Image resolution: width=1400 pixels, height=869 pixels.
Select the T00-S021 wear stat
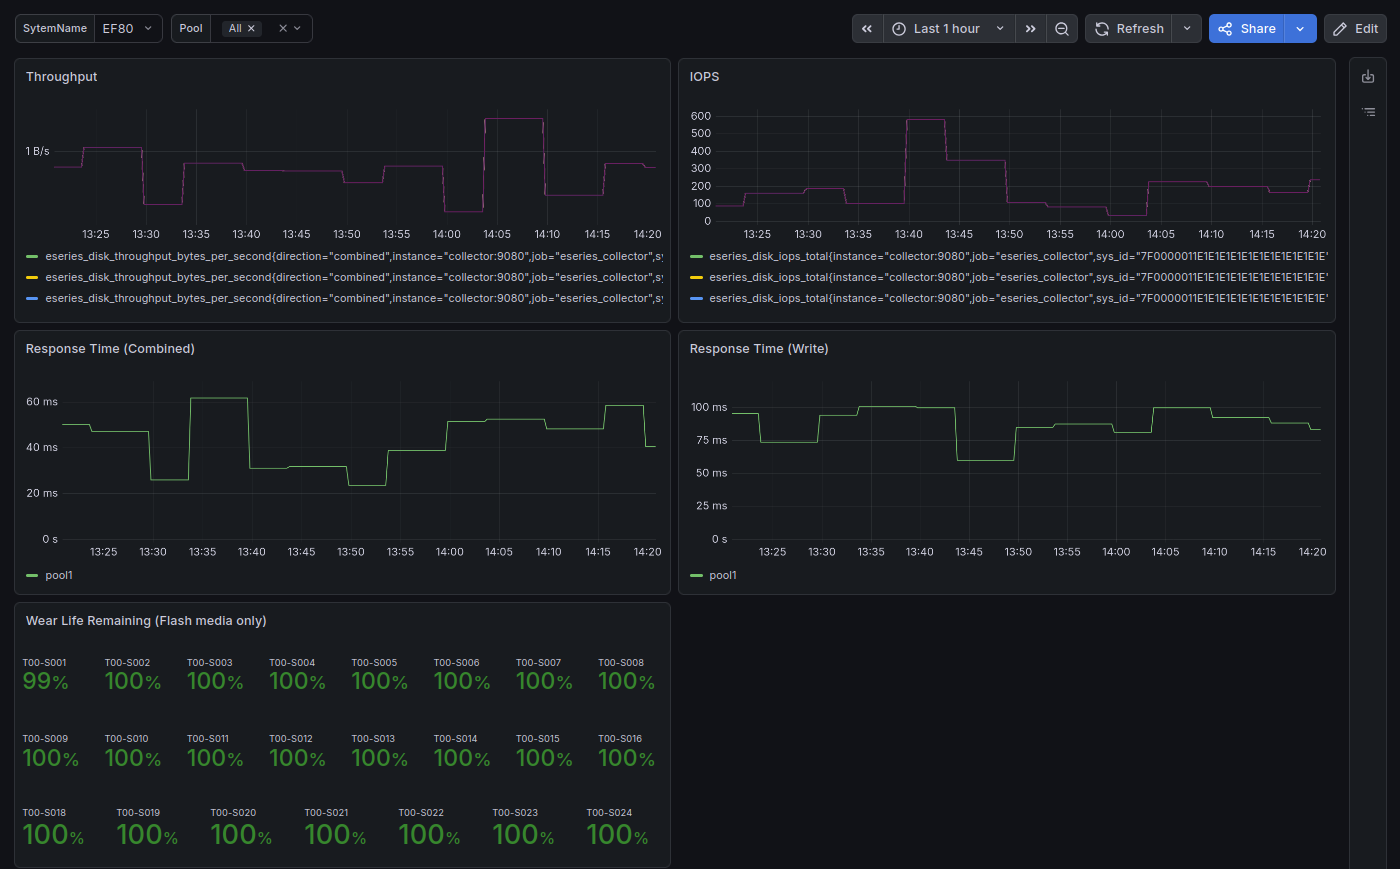click(335, 826)
